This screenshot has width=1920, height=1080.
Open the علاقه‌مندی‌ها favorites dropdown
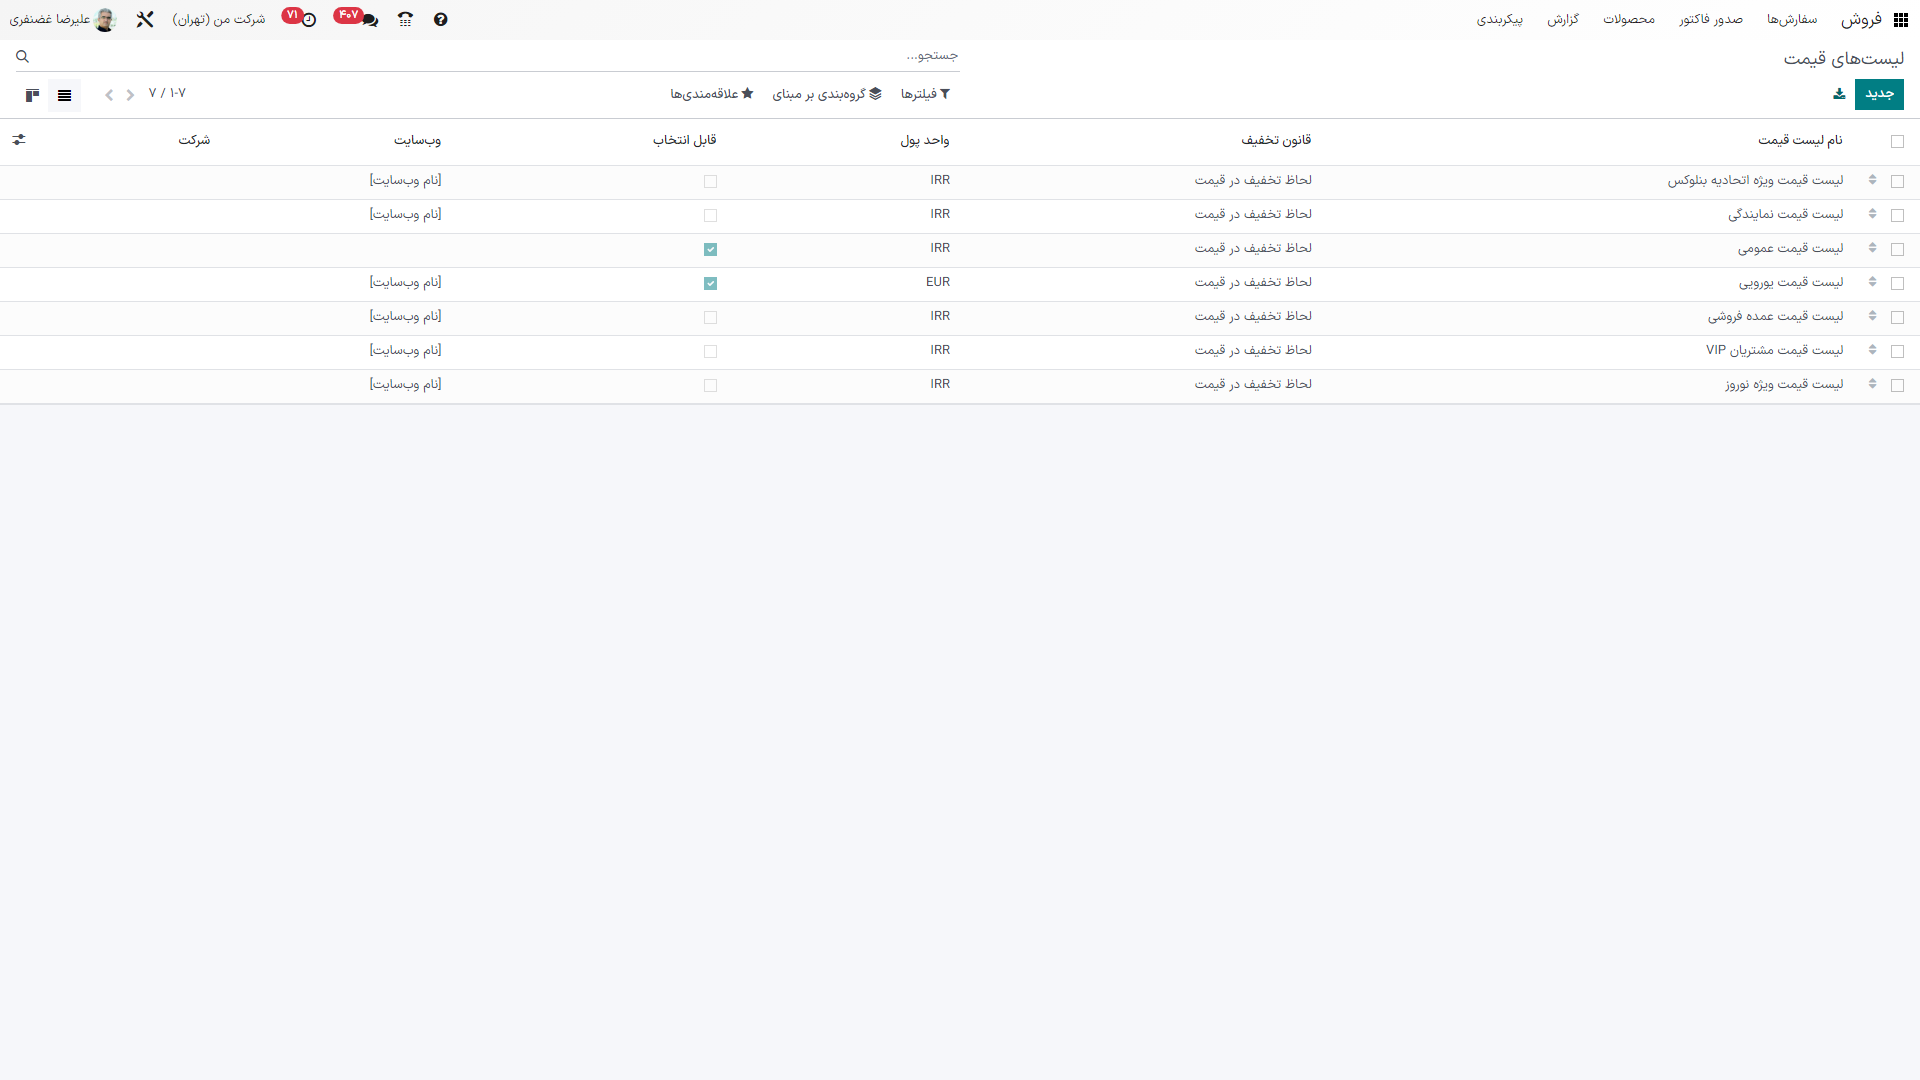coord(711,94)
